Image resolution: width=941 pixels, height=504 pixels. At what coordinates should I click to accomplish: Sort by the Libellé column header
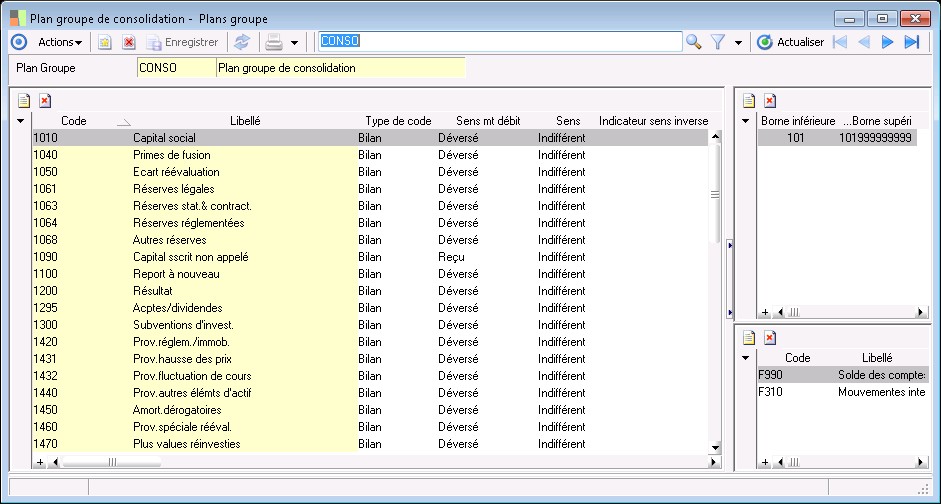[245, 121]
